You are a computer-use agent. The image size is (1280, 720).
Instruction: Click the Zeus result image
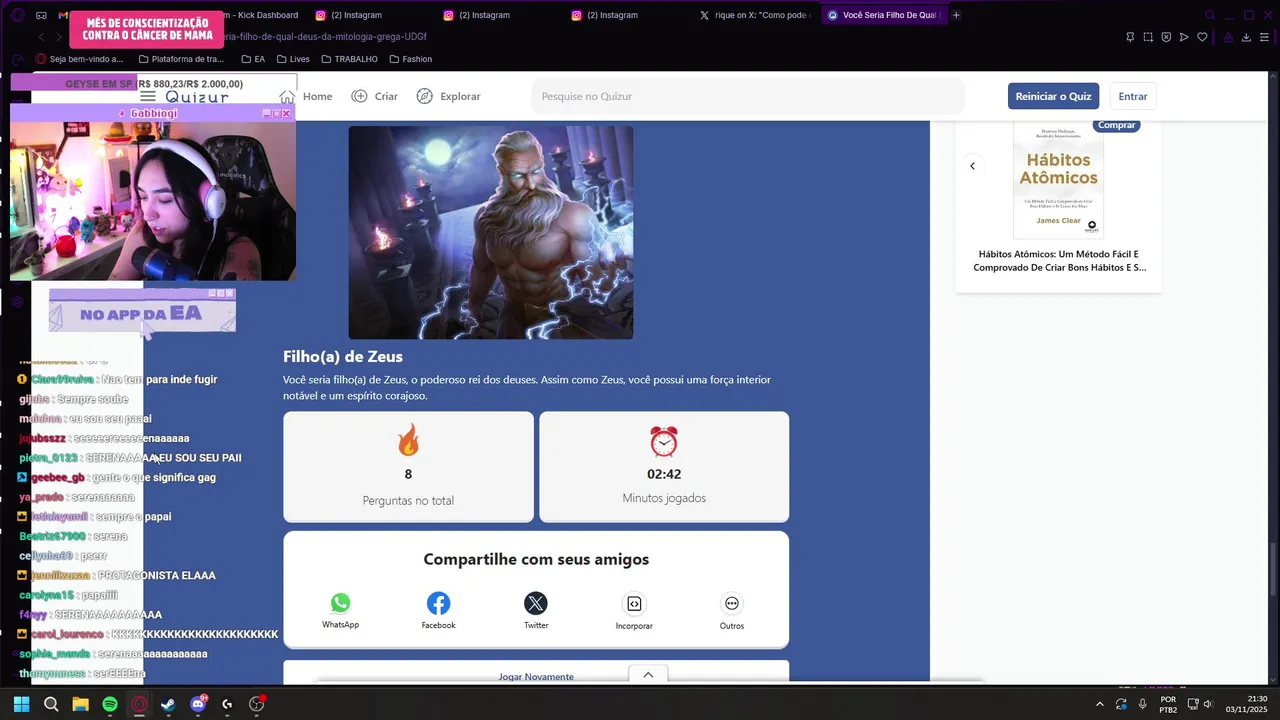tap(490, 232)
